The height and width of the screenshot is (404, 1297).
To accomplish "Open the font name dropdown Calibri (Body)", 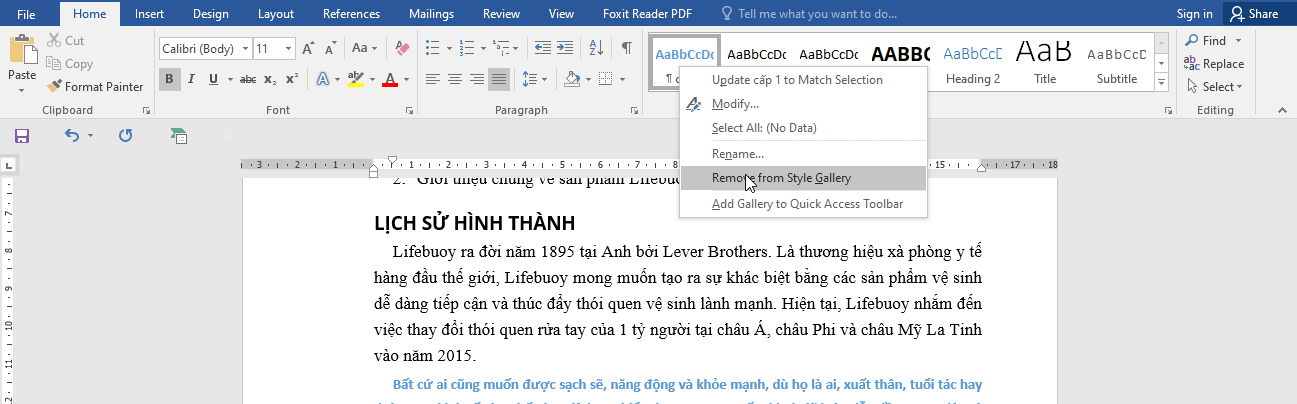I will point(243,49).
